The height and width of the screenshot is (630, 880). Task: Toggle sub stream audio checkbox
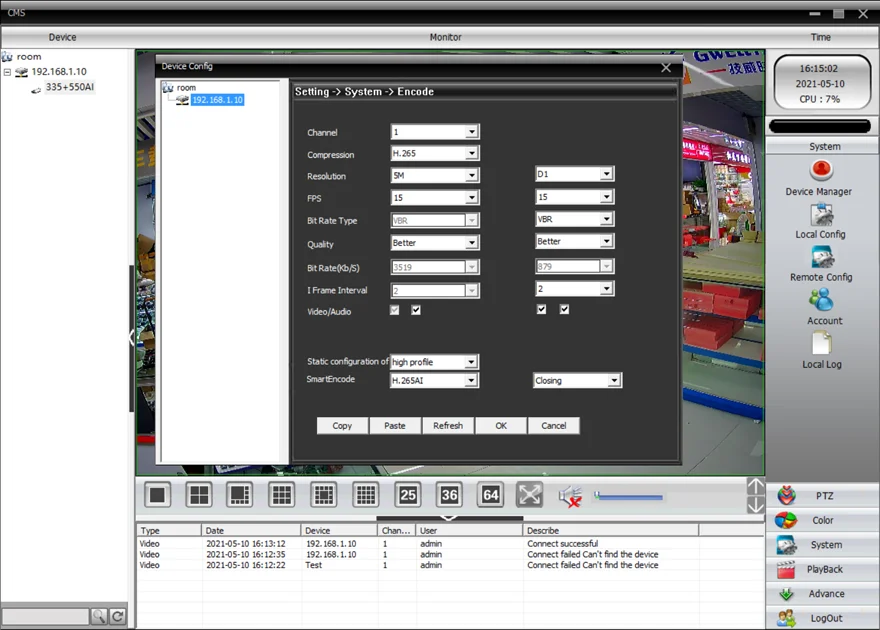(564, 310)
